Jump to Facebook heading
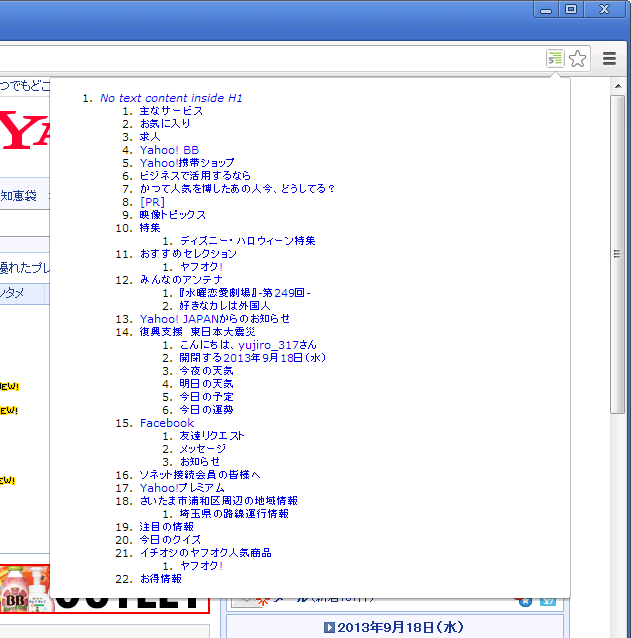 pos(167,423)
